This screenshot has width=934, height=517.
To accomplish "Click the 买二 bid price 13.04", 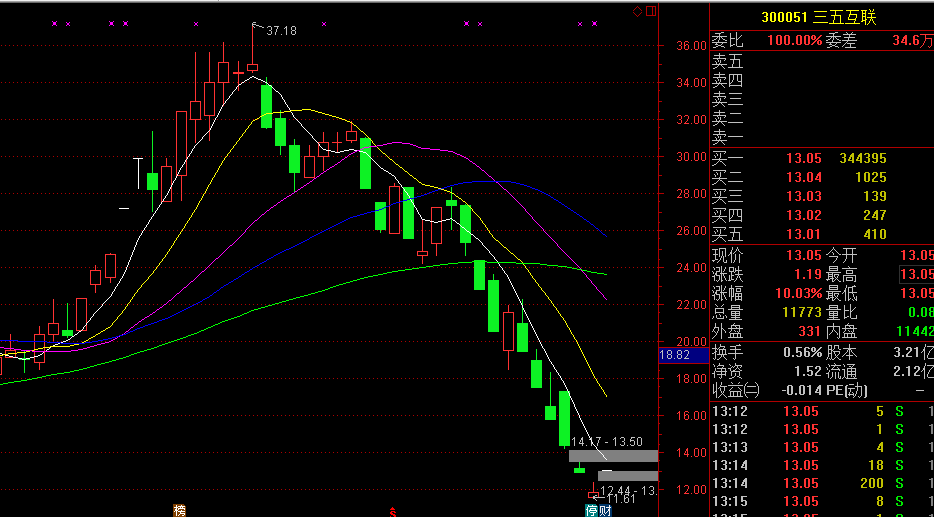I will click(x=803, y=177).
